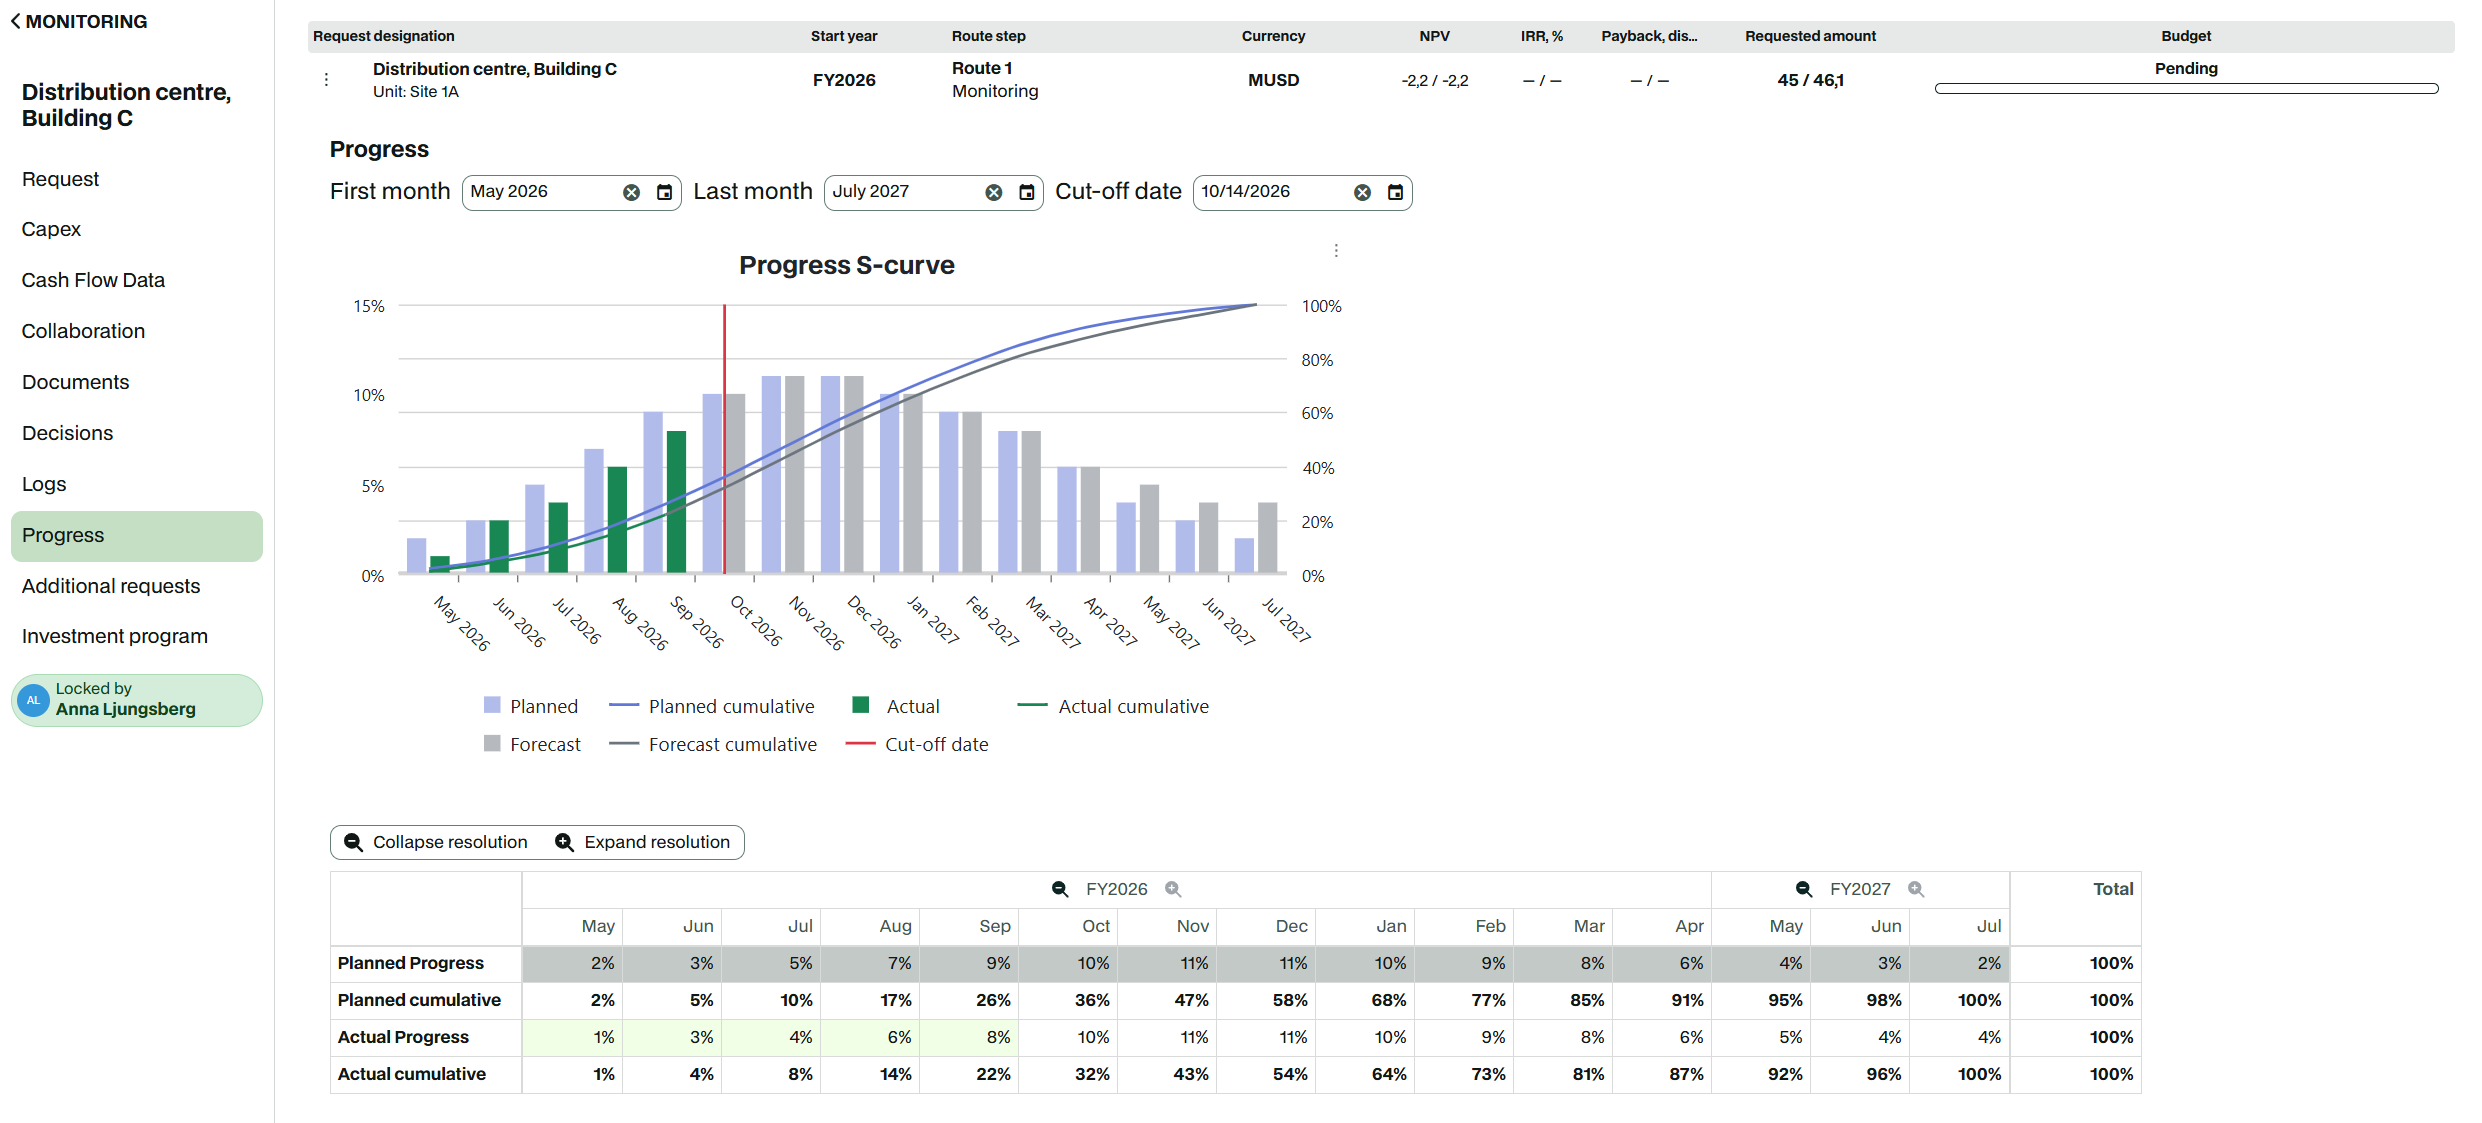Collapse FY2027 resolution with magnifier minus
The image size is (2482, 1123).
(1804, 889)
